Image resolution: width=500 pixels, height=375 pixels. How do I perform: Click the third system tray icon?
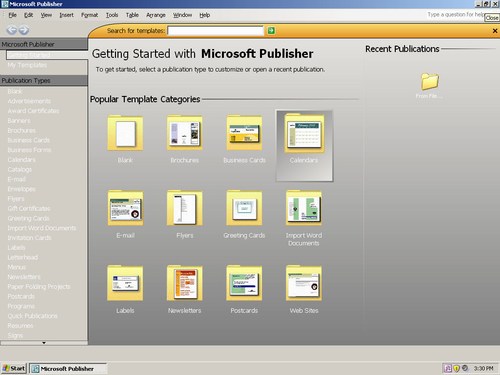point(465,368)
